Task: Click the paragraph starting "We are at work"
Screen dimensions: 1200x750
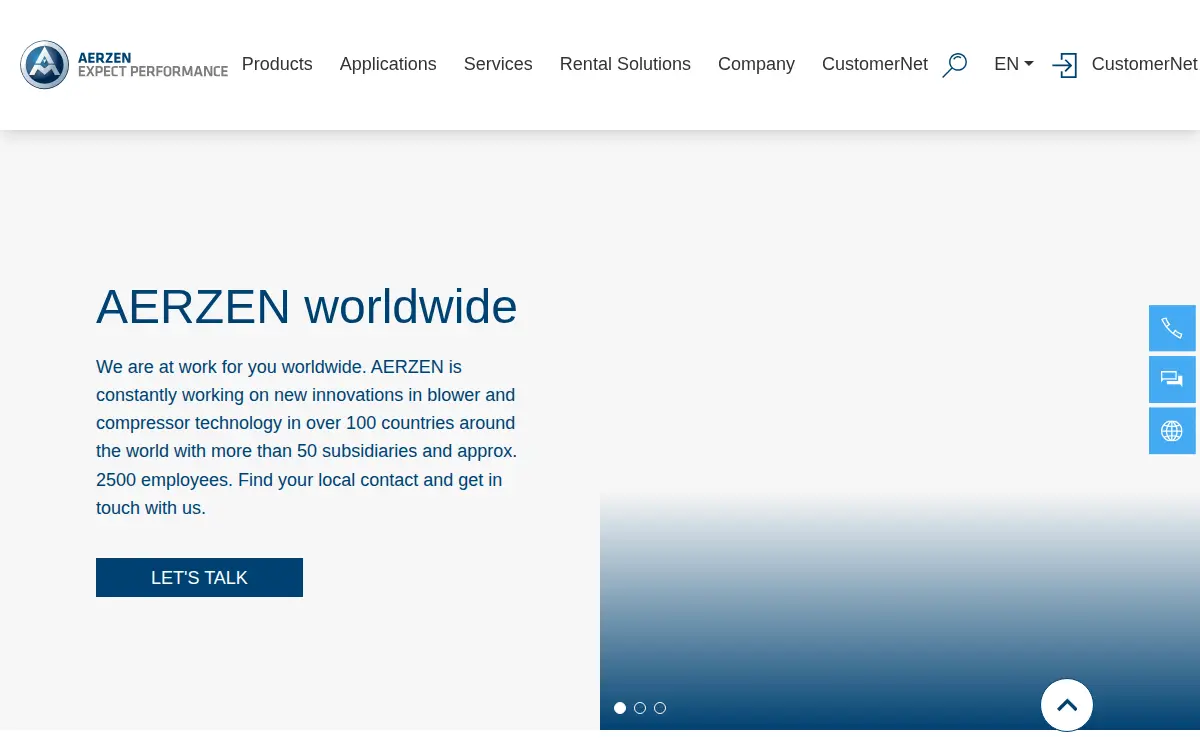Action: 307,437
